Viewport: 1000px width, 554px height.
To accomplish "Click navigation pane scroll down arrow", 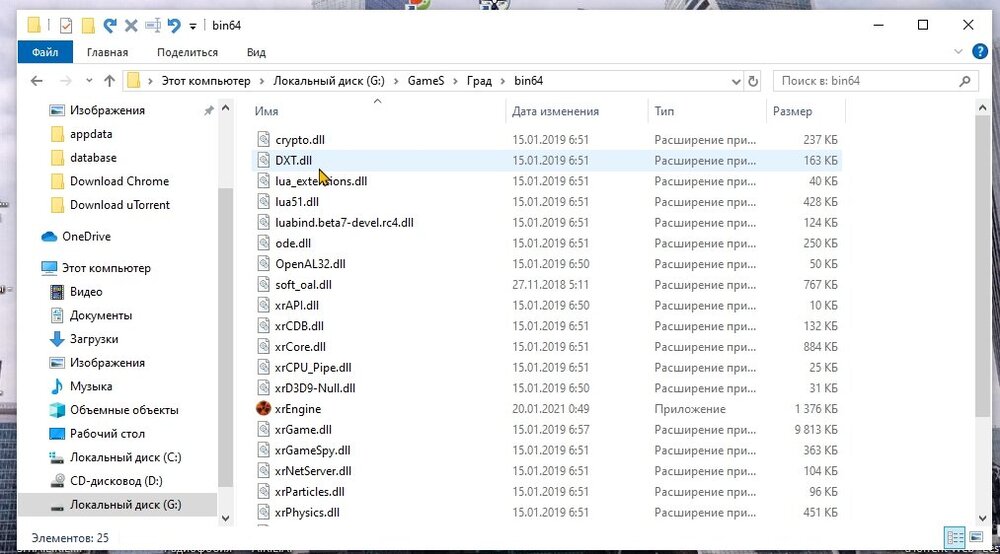I will [225, 518].
